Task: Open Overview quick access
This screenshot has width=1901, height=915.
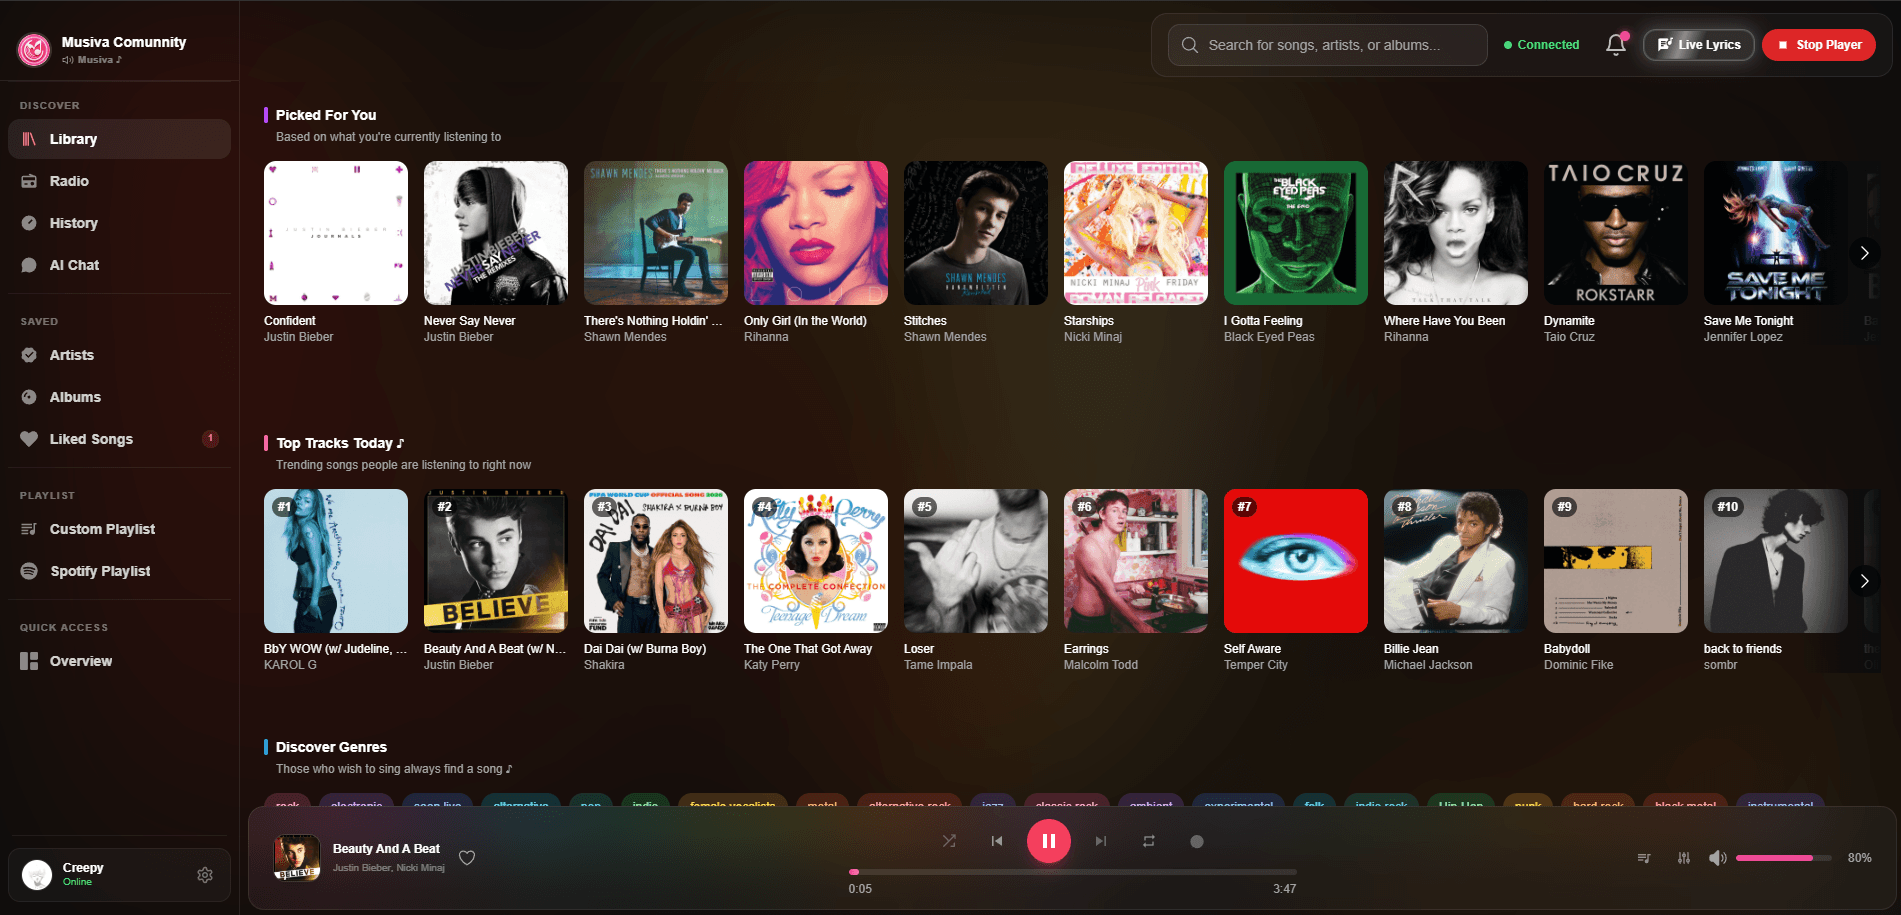Action: click(119, 661)
